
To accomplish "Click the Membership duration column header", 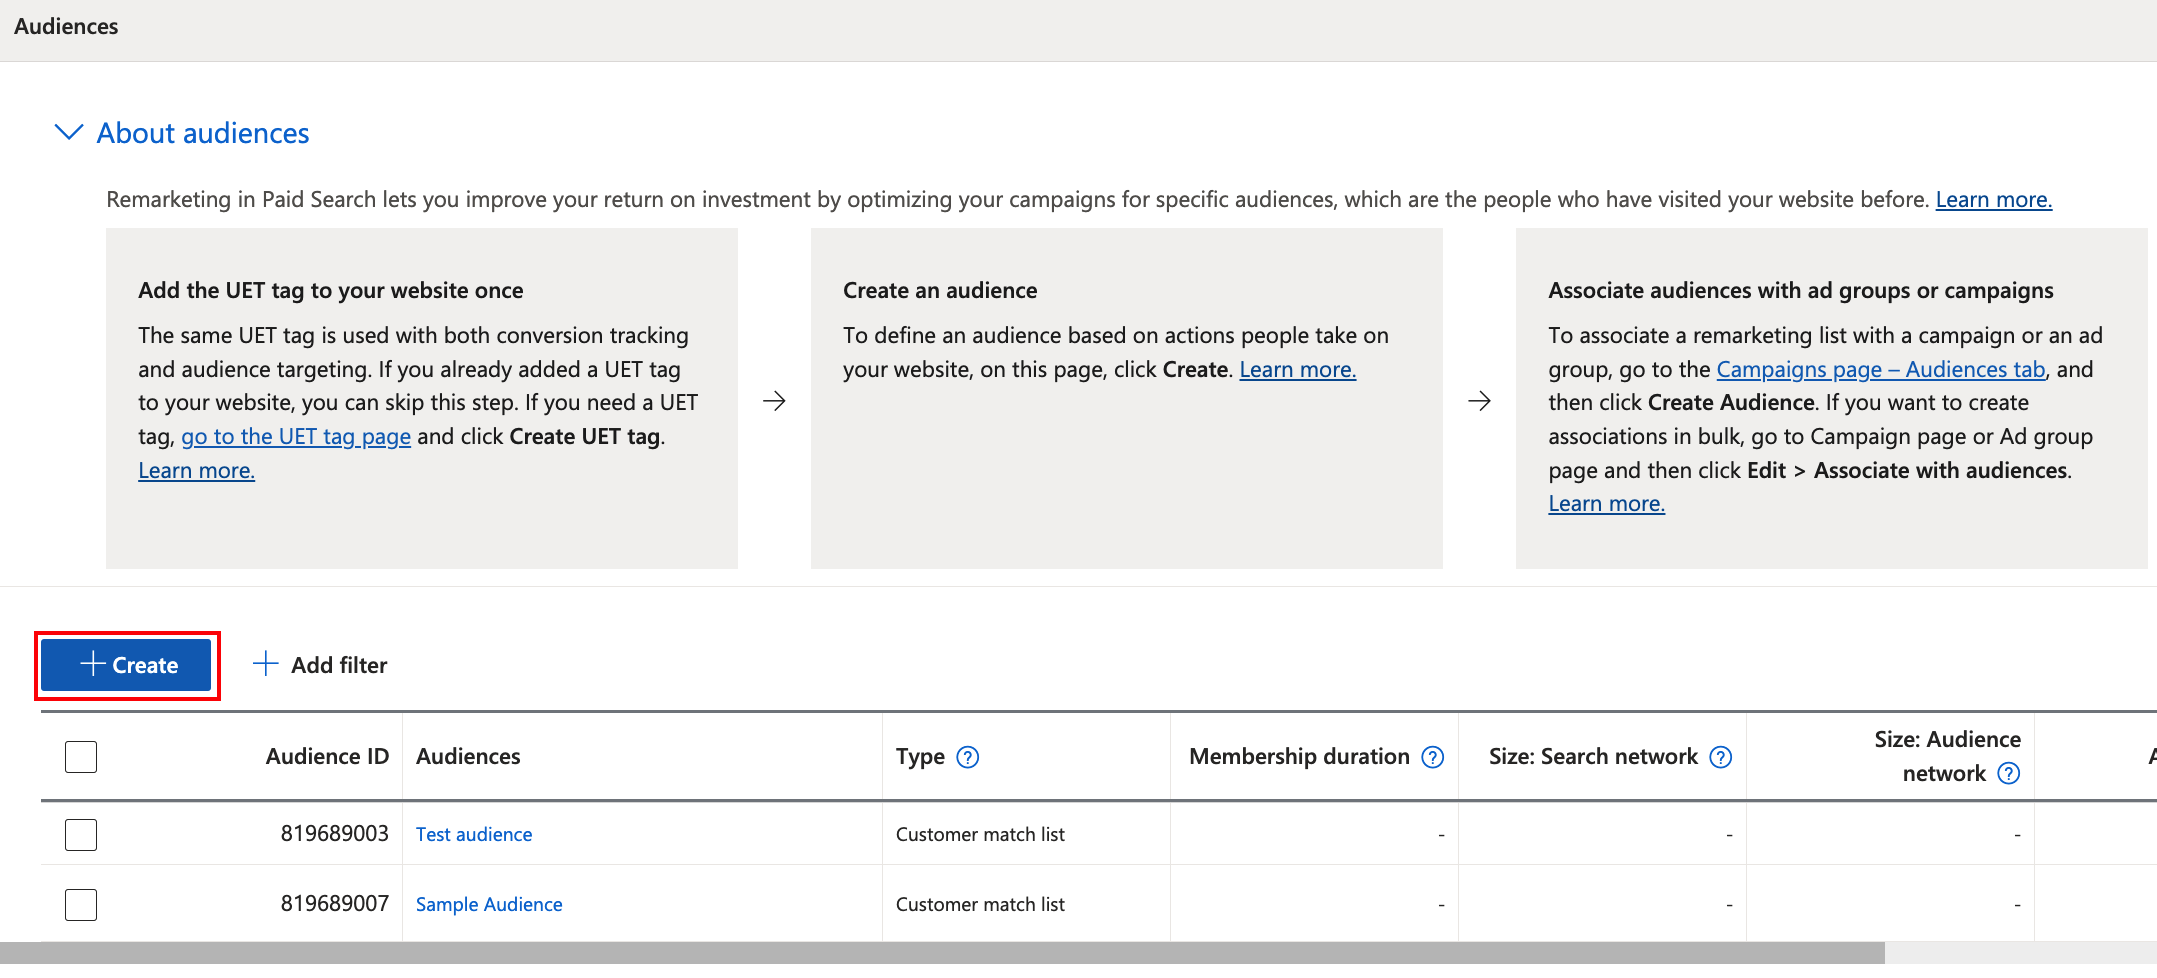I will click(1299, 757).
